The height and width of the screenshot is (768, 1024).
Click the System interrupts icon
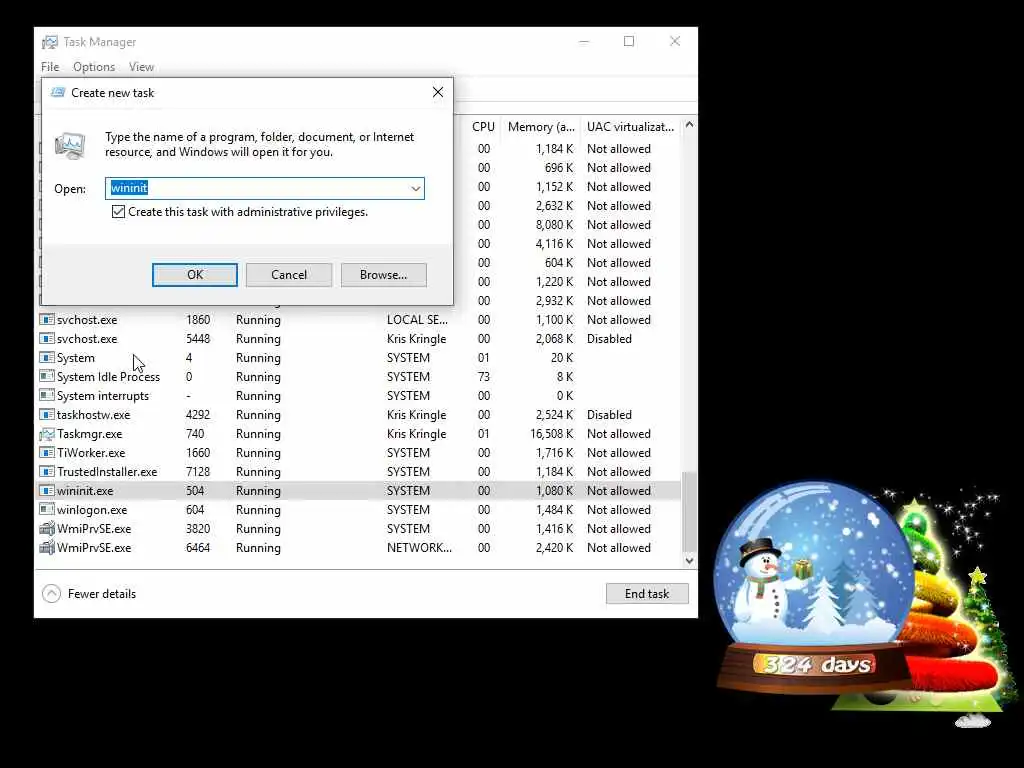[46, 396]
